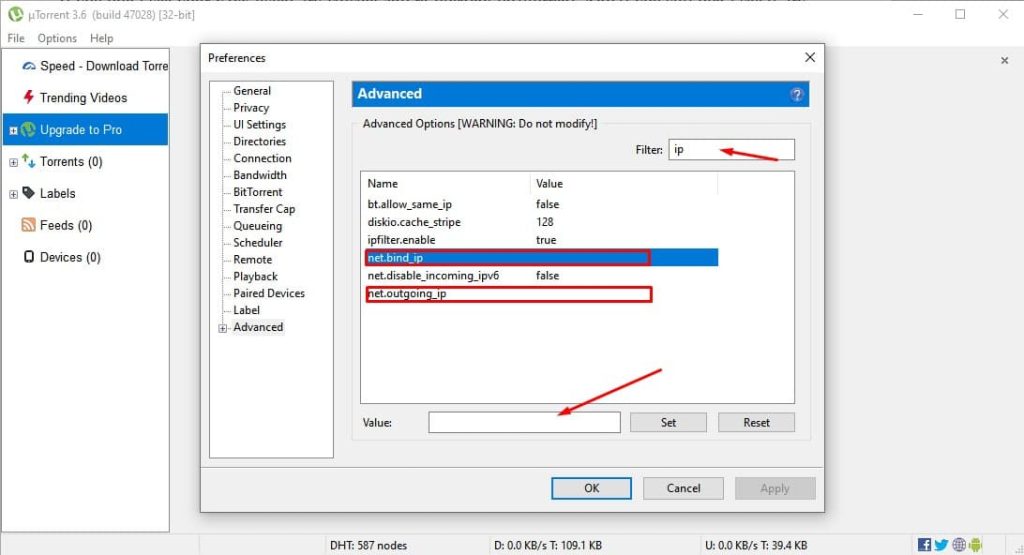
Task: Click the OK button
Action: pos(591,488)
